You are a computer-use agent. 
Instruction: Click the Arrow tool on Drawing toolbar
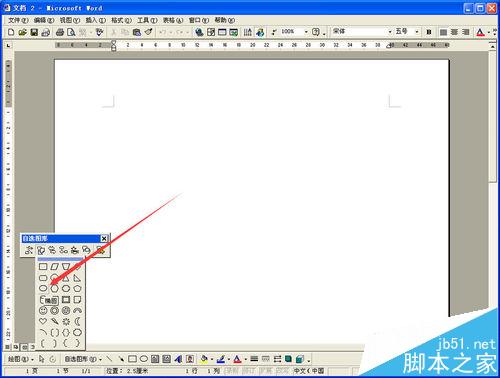click(x=121, y=359)
